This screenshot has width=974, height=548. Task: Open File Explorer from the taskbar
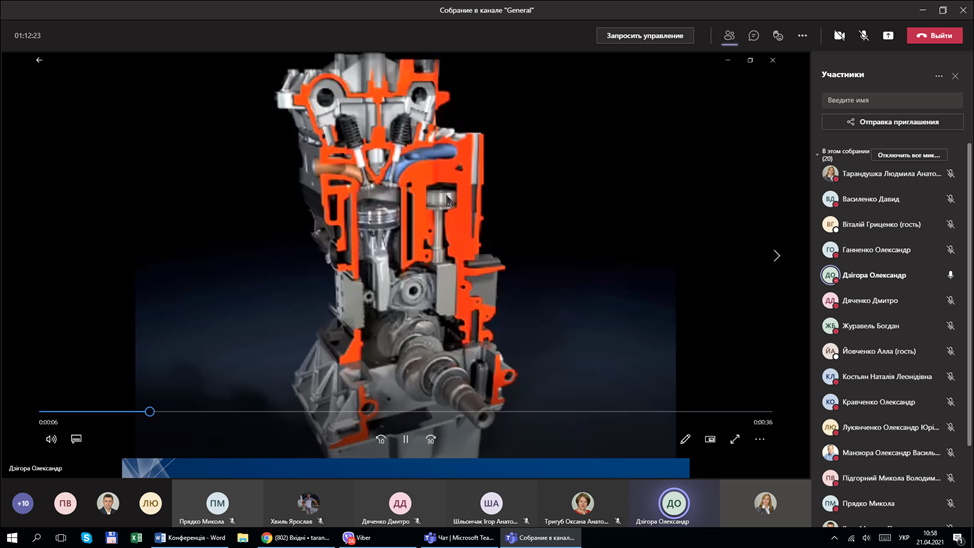click(x=243, y=537)
